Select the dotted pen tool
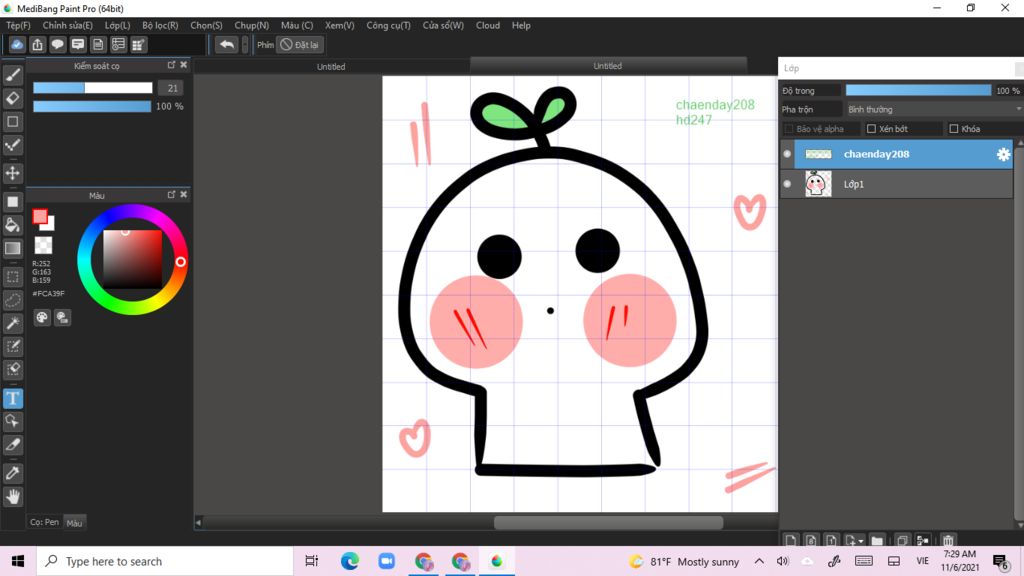The width and height of the screenshot is (1024, 576). pyautogui.click(x=12, y=145)
